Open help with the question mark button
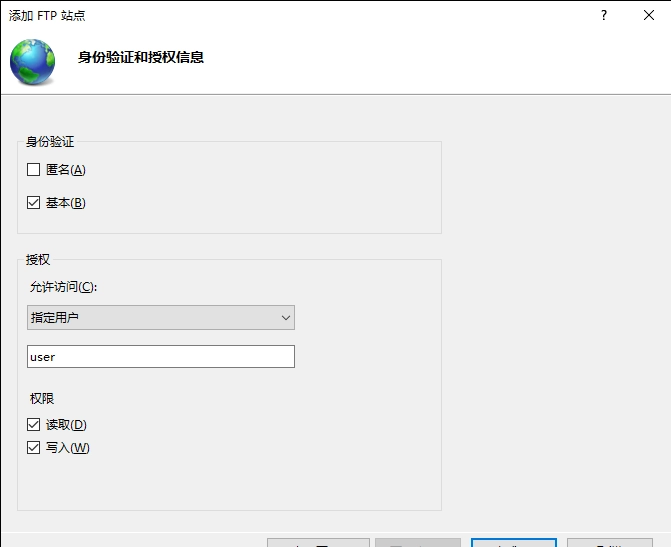Image resolution: width=671 pixels, height=547 pixels. click(x=604, y=15)
